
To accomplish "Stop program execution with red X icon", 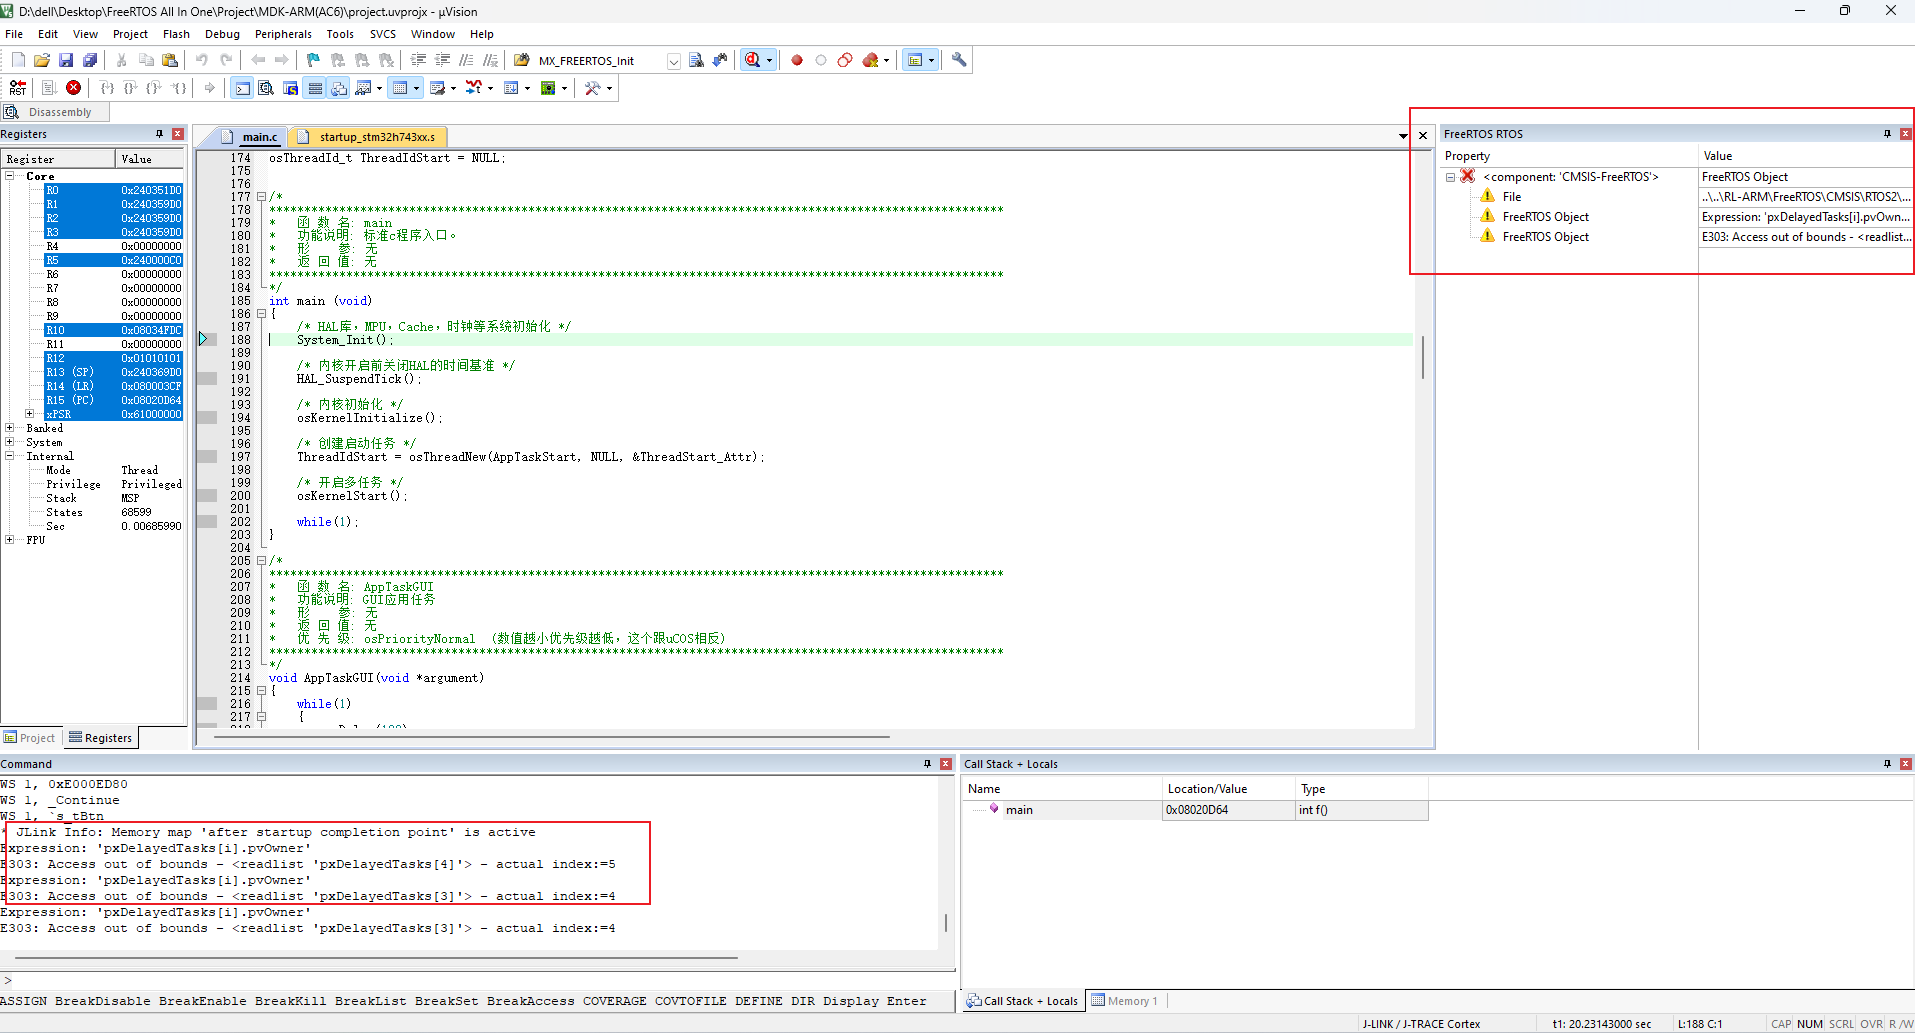I will click(73, 88).
